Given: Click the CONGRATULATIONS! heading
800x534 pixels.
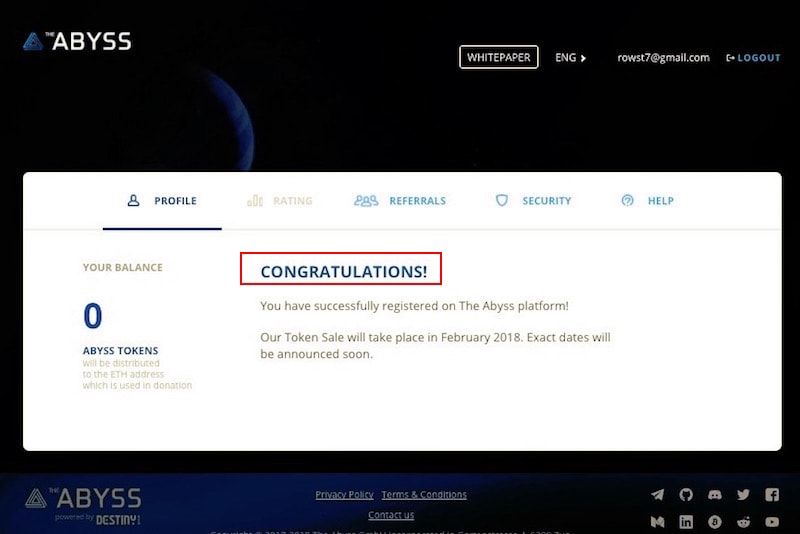Looking at the screenshot, I should pos(344,271).
